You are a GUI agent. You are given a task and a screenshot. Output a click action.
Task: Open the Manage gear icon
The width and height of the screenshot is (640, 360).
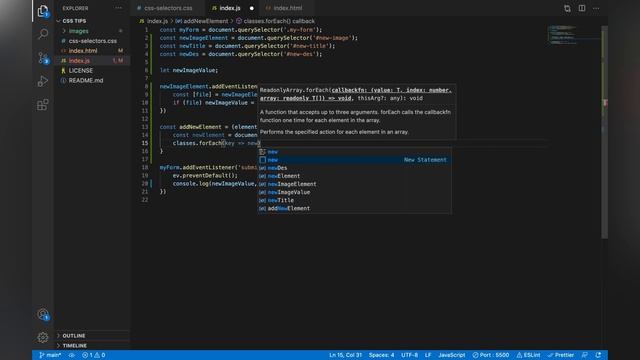tap(43, 337)
